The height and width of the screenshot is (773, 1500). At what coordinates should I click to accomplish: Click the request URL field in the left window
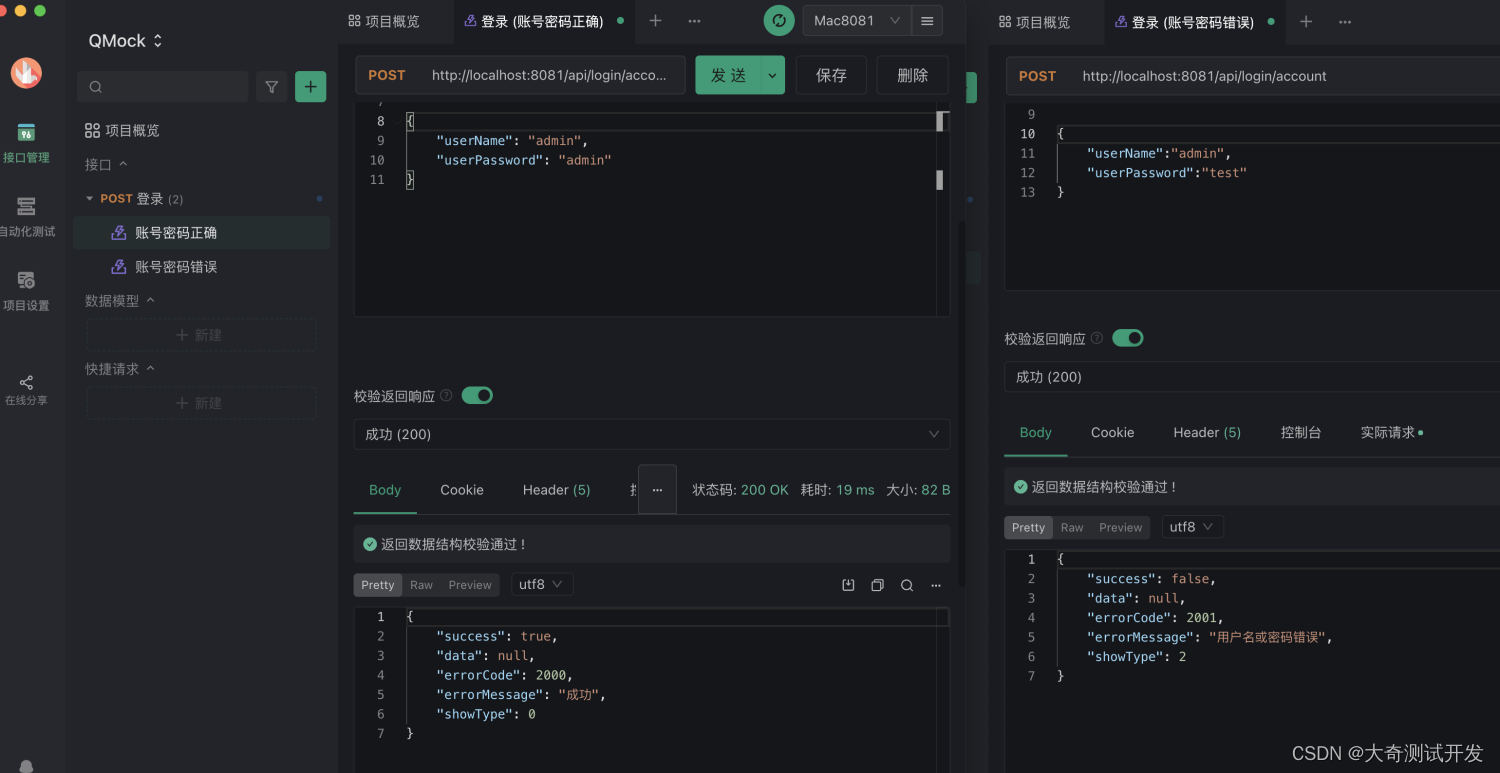coord(549,75)
